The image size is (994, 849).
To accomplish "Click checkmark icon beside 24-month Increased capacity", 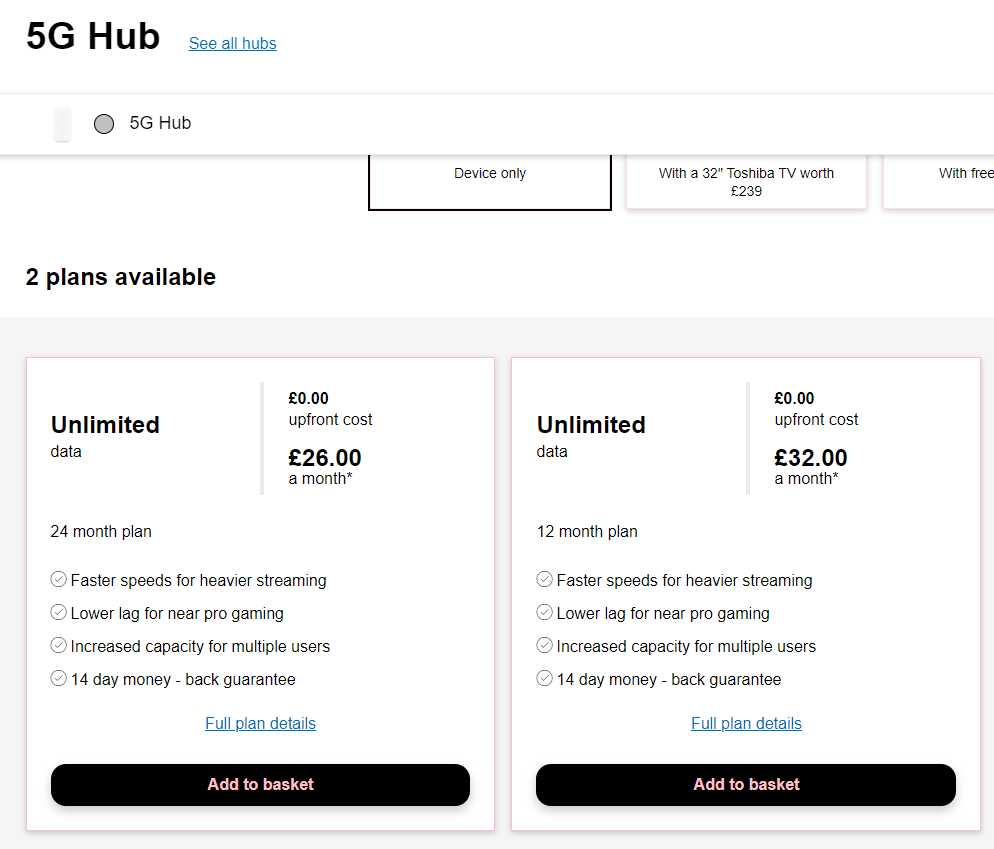I will pyautogui.click(x=58, y=645).
